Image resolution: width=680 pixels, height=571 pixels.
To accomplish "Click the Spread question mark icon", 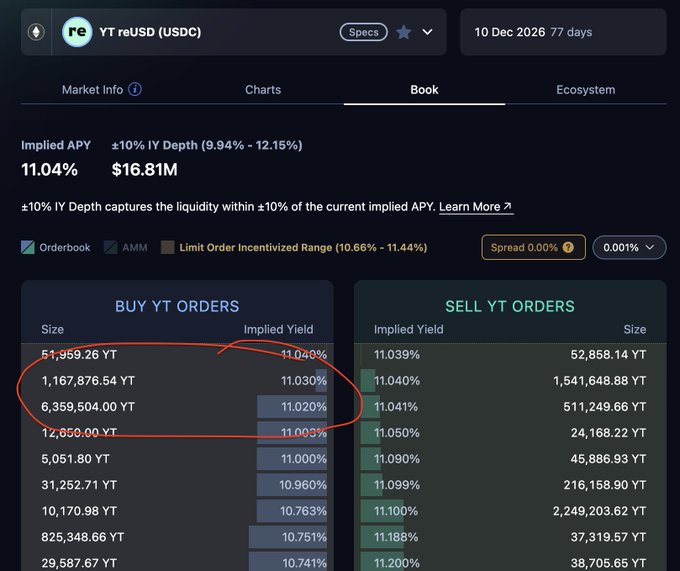I will [x=568, y=247].
